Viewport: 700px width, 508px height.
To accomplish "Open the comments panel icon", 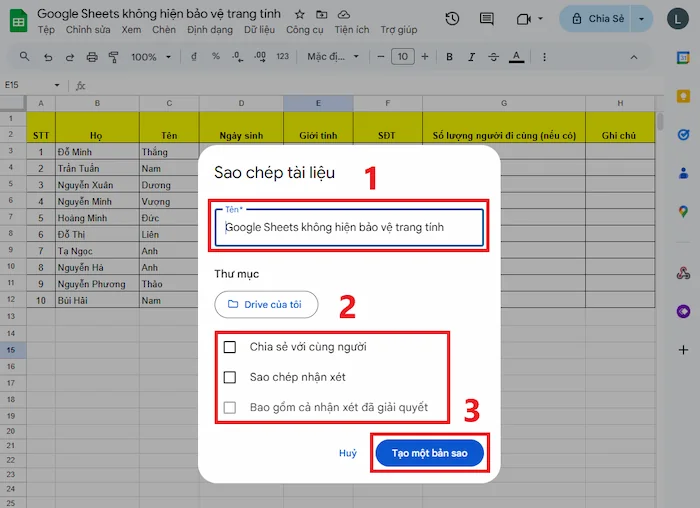I will pos(486,19).
